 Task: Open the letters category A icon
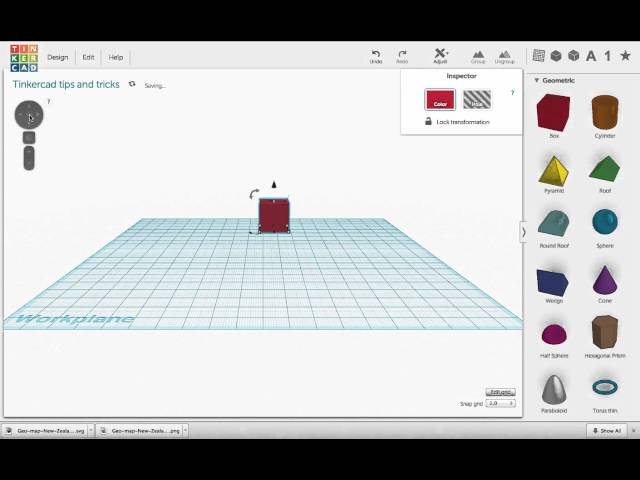coord(591,56)
